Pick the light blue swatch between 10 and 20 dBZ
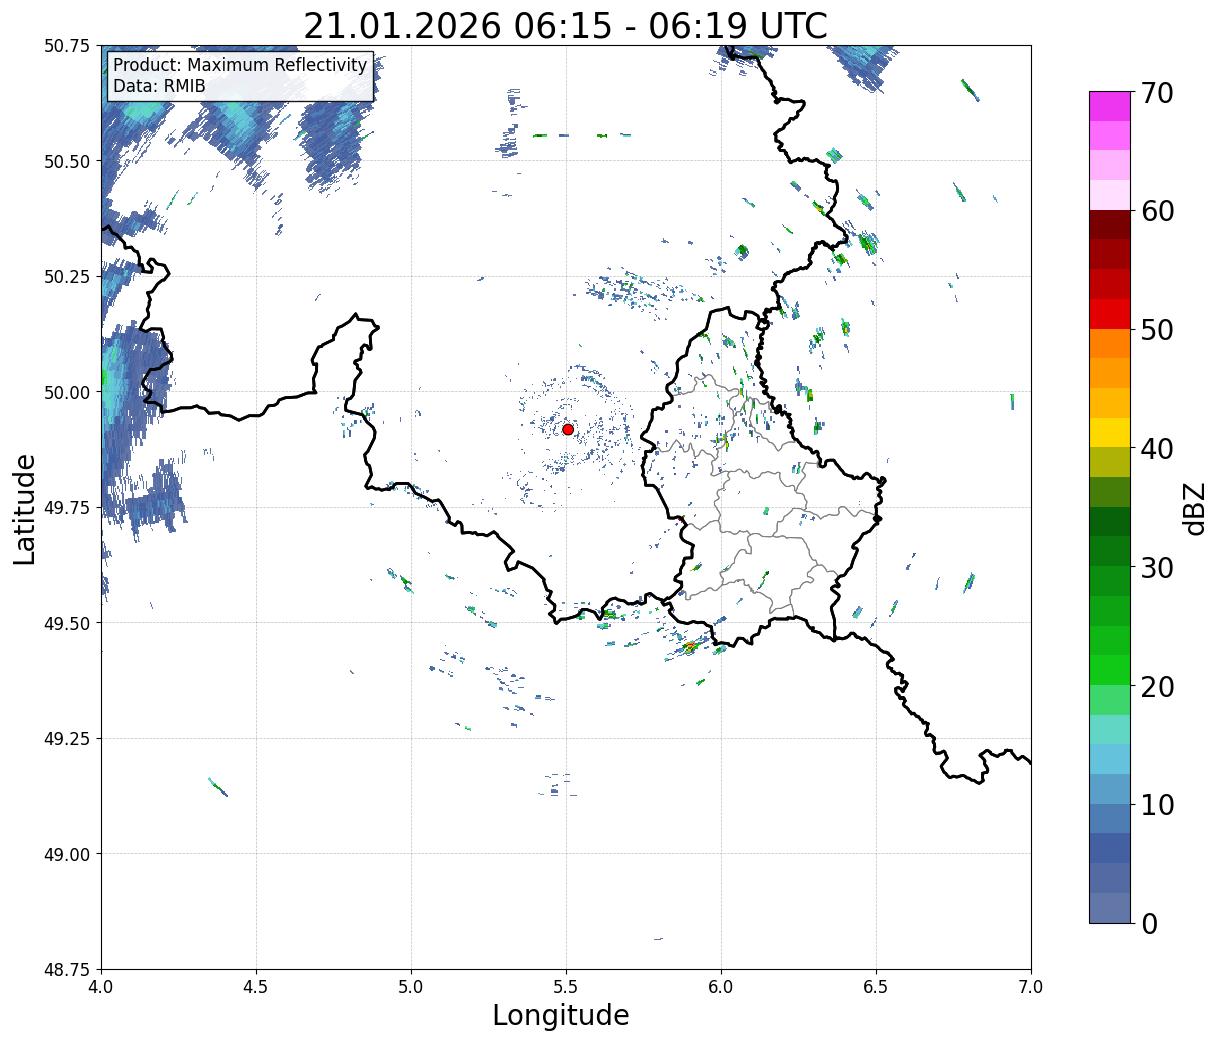This screenshot has height=1040, width=1219. pos(1110,759)
